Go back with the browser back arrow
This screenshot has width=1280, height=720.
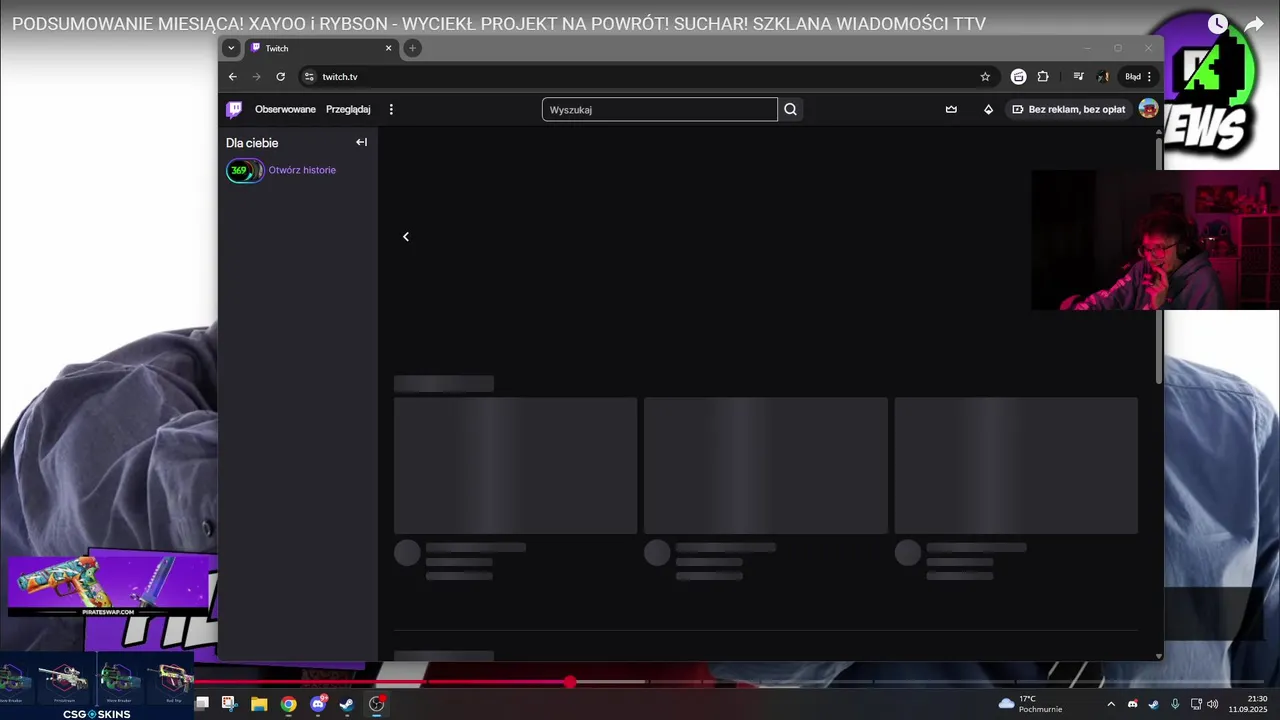point(233,76)
